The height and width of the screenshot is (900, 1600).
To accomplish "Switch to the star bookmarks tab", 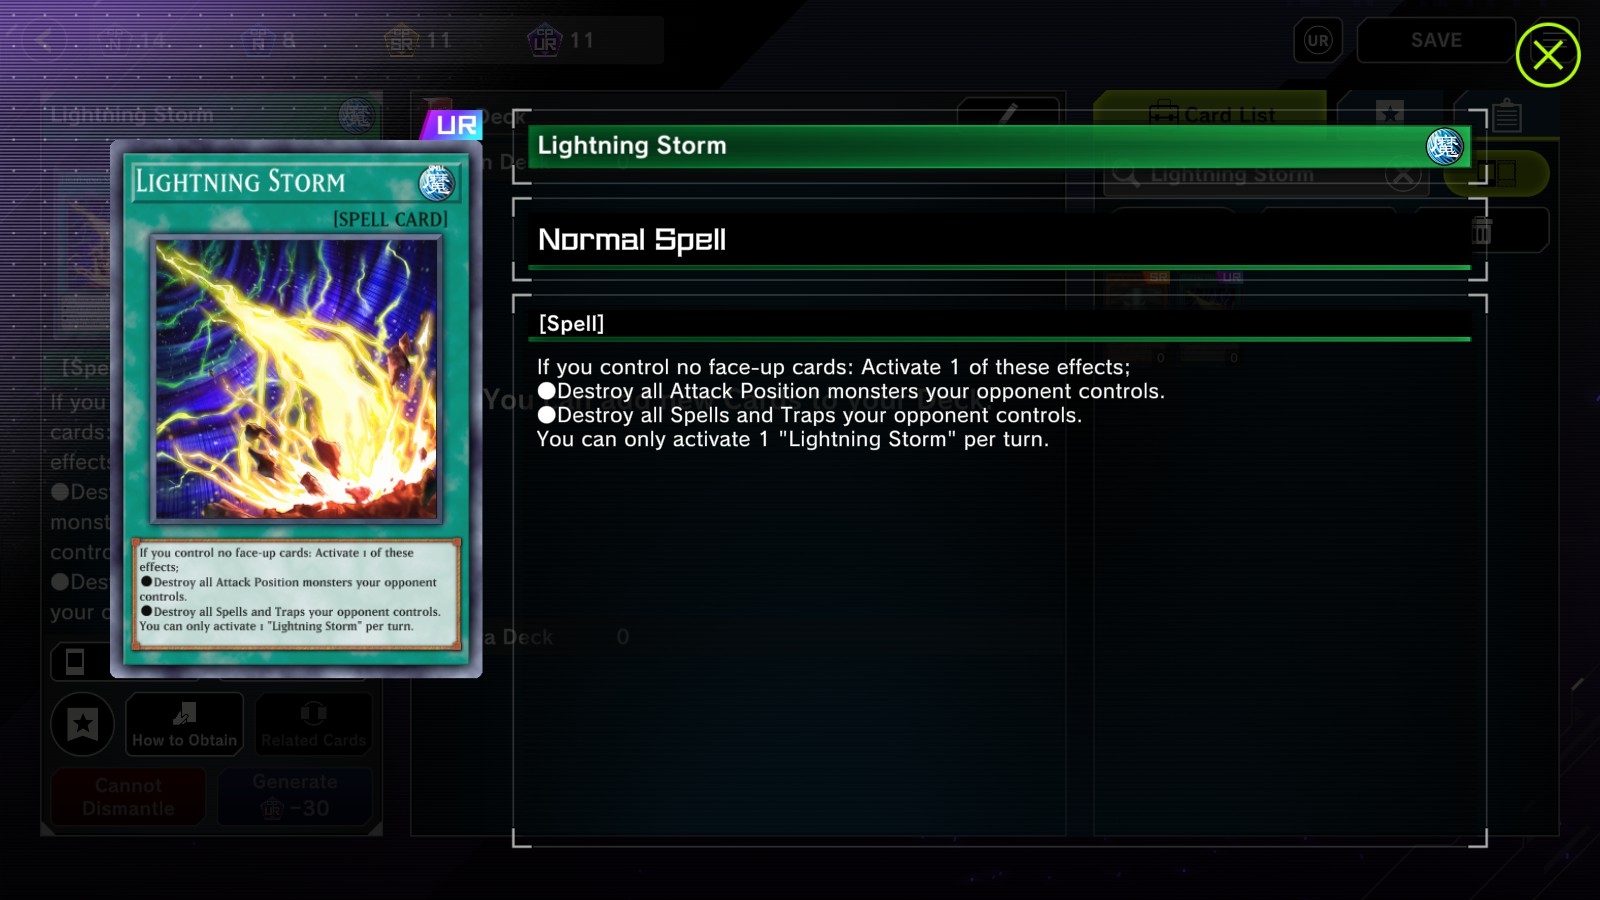I will click(x=1390, y=112).
